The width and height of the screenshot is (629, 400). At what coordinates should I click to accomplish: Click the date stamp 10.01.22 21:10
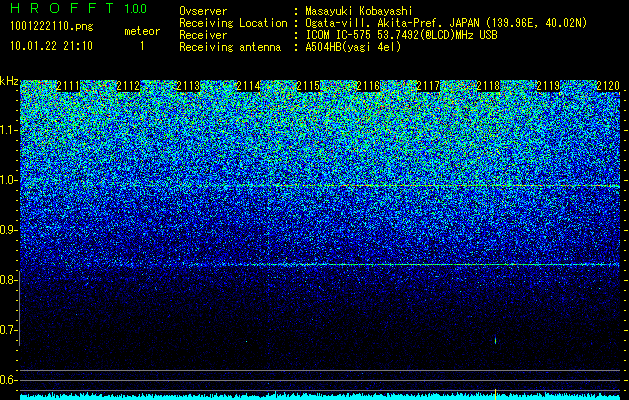[51, 46]
